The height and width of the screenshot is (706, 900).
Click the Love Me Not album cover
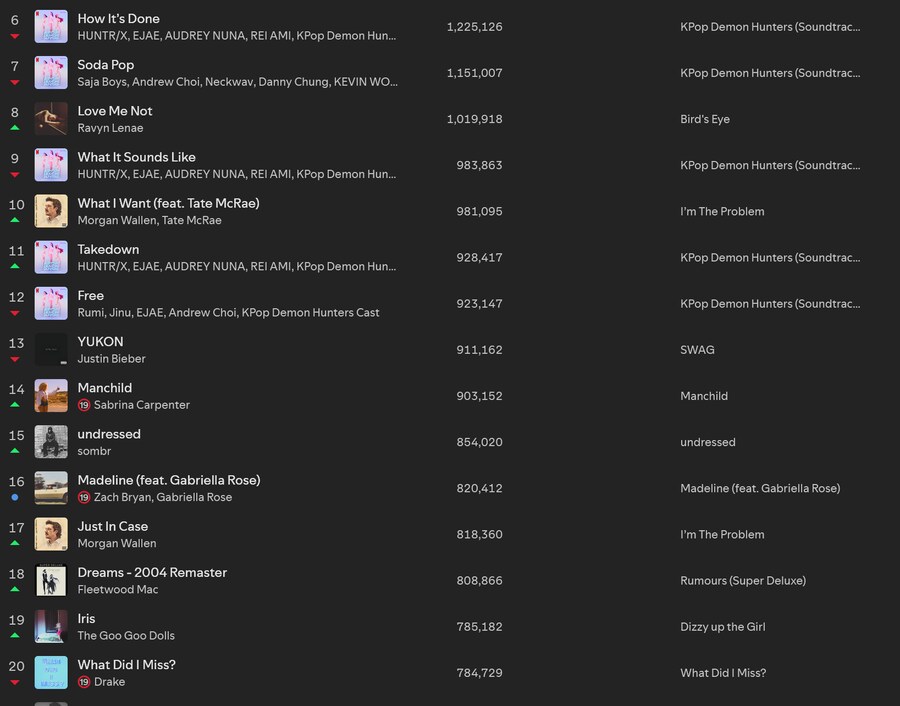51,119
